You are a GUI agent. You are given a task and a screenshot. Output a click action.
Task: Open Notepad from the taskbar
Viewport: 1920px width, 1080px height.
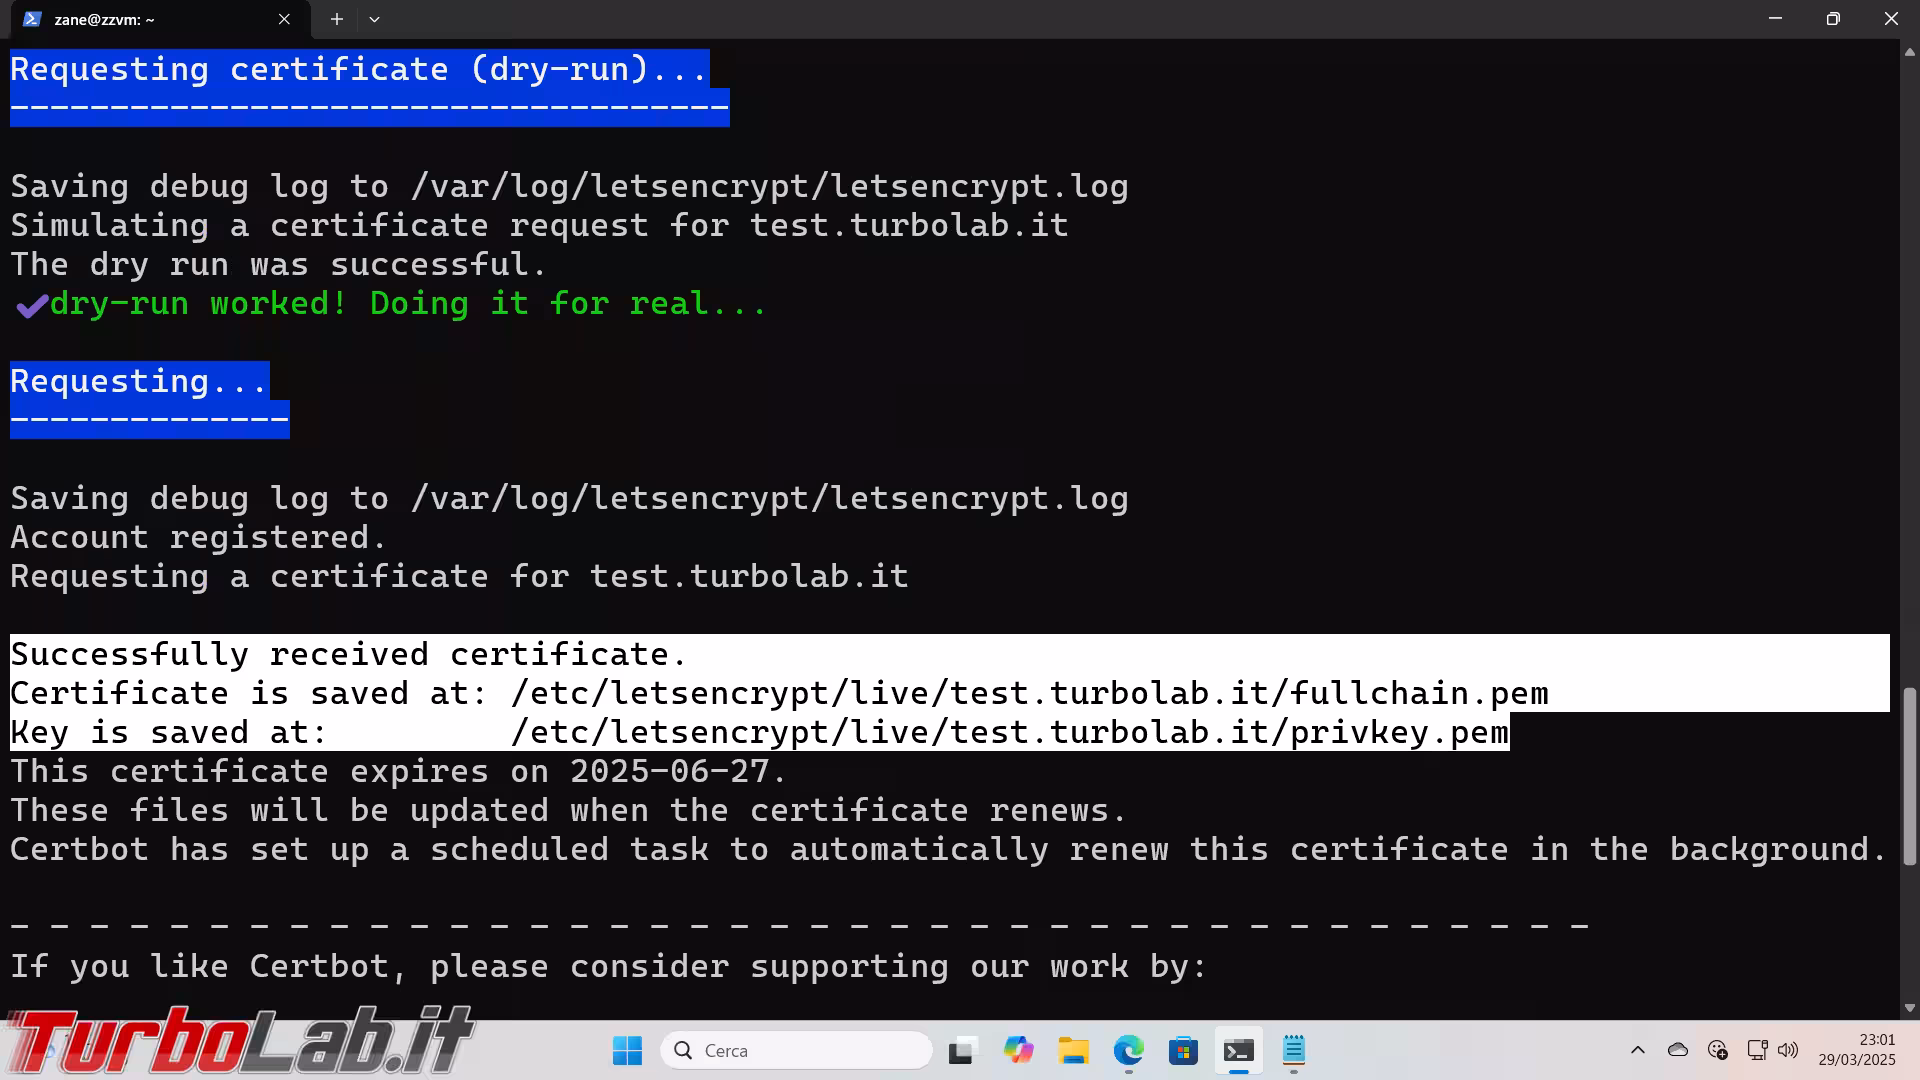[1294, 1051]
